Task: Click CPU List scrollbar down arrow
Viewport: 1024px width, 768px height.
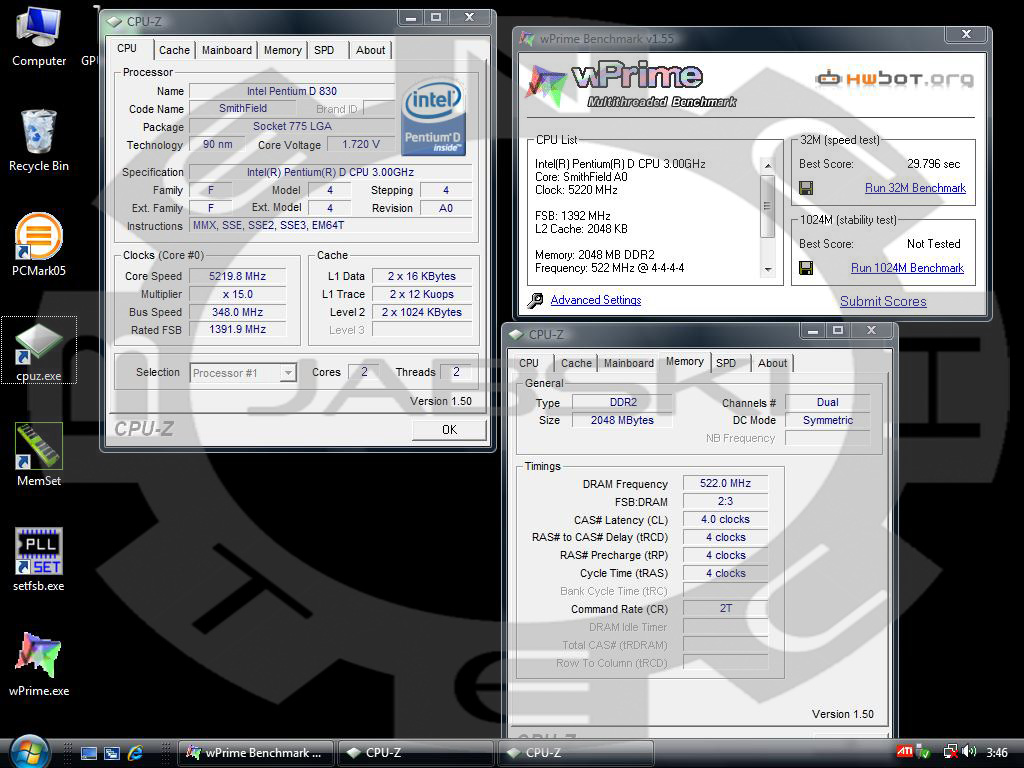Action: [768, 269]
